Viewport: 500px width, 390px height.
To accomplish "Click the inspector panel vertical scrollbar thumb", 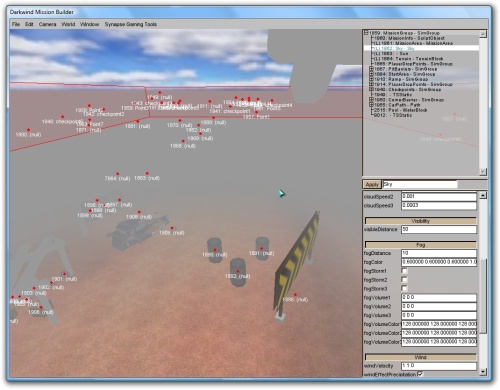I will pyautogui.click(x=483, y=295).
